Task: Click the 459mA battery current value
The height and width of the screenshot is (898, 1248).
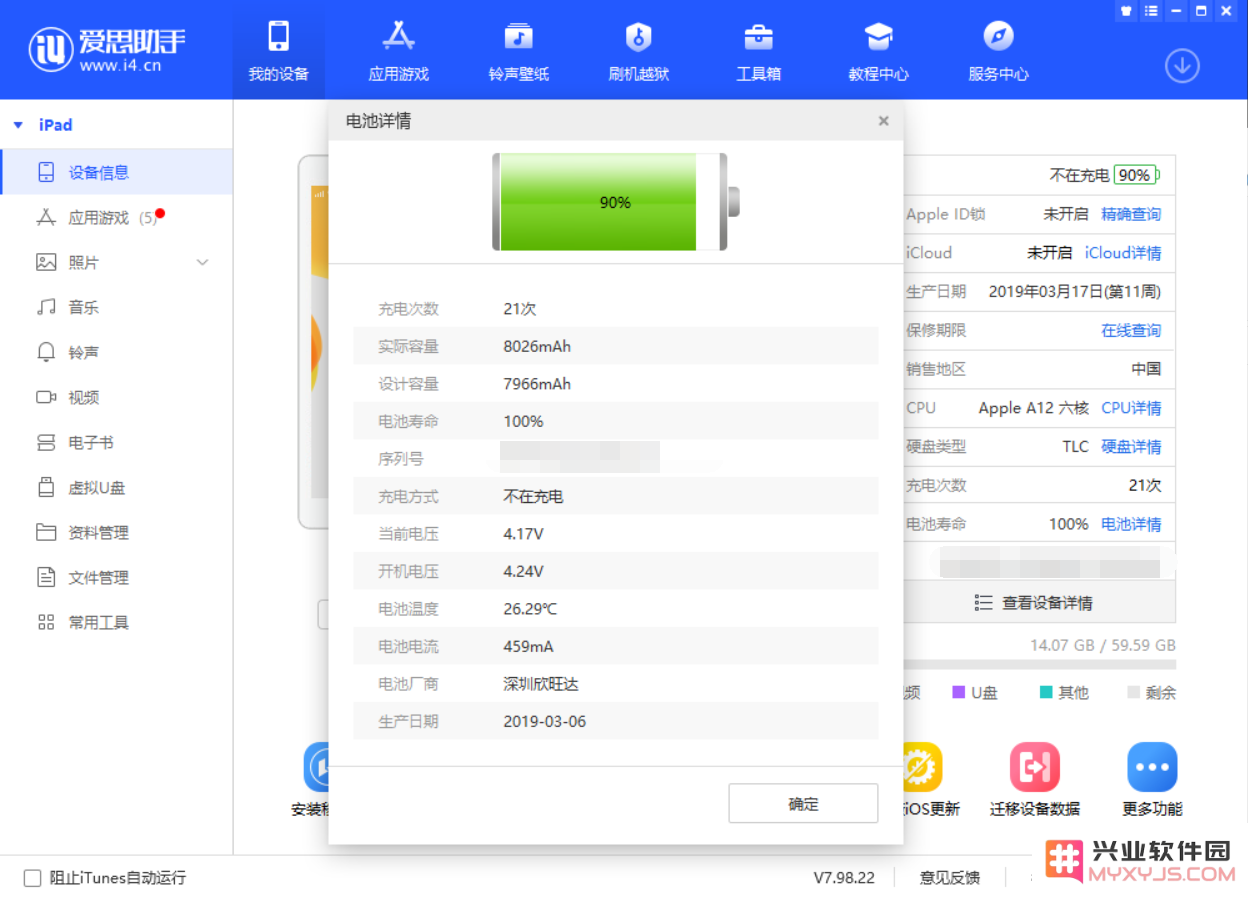Action: point(528,647)
